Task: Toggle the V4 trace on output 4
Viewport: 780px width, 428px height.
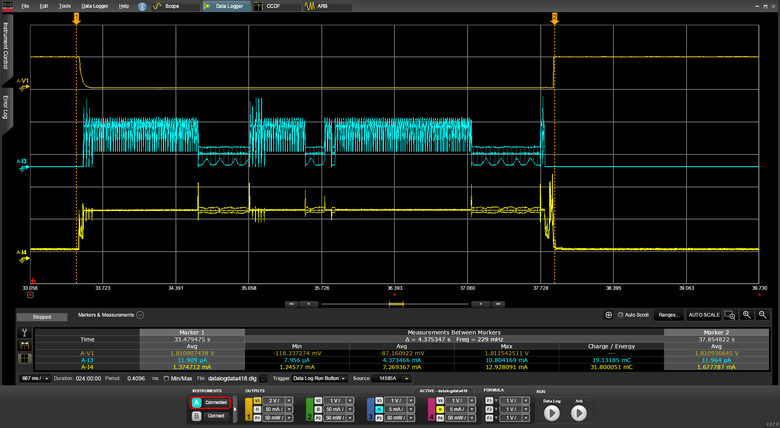Action: click(x=440, y=401)
